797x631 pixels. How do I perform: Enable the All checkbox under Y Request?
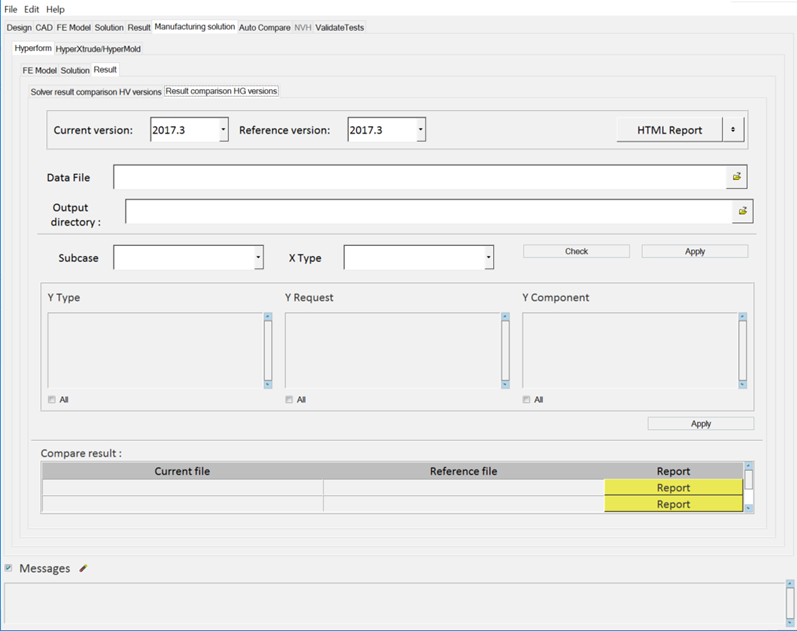tap(289, 400)
